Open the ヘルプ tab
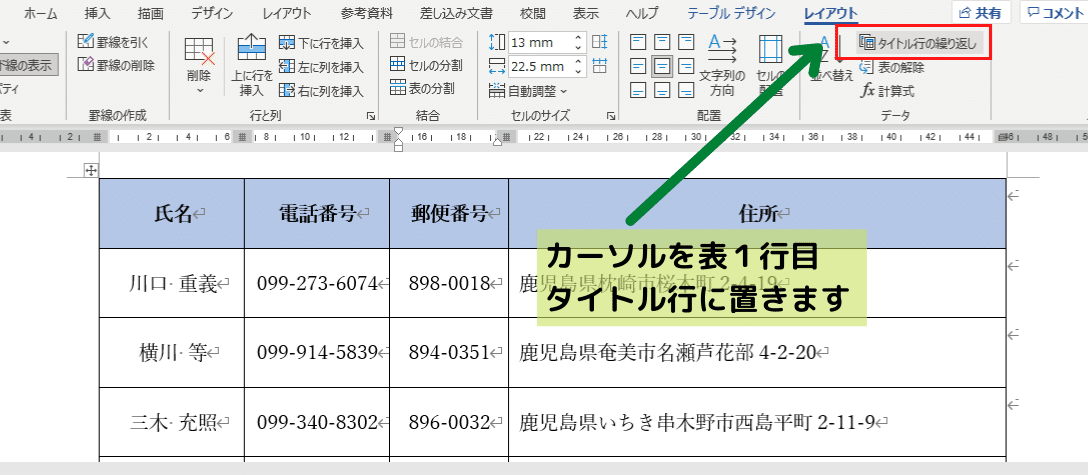Screen dimensions: 1088x475 642,13
